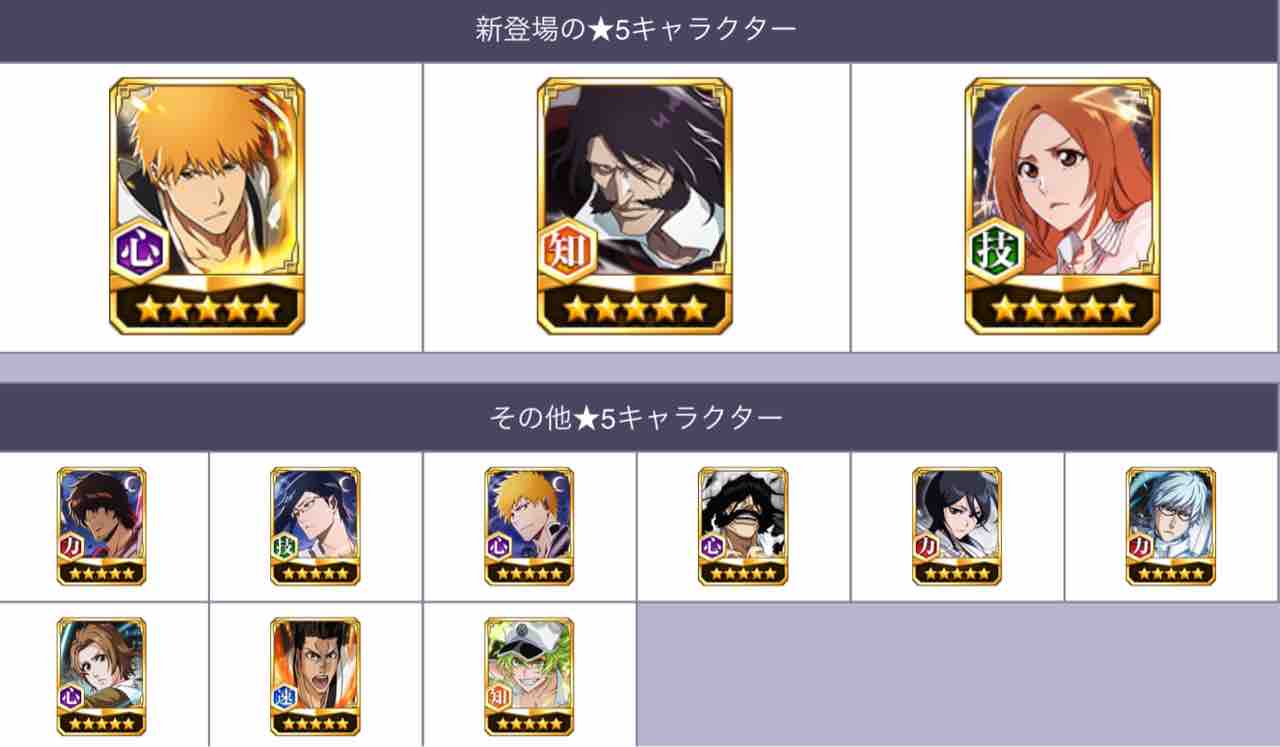Click the purple 心 badge on Ichigo's large card
The width and height of the screenshot is (1280, 747).
[138, 249]
